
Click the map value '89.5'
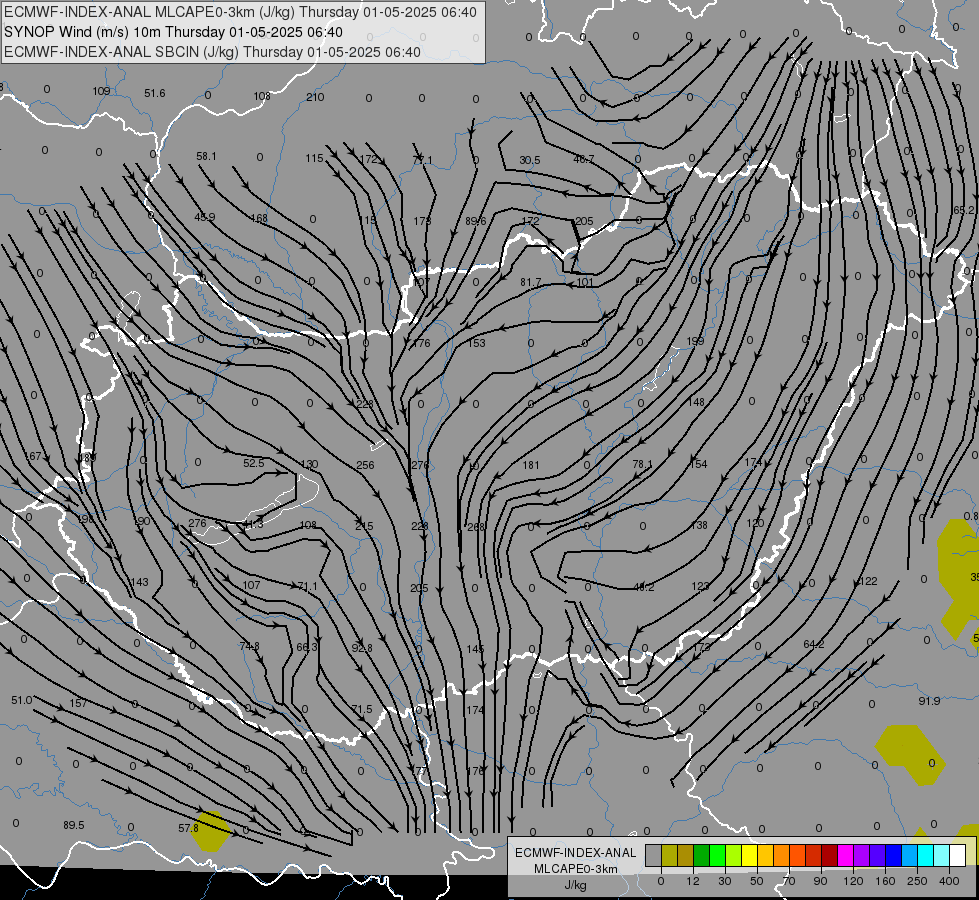[74, 826]
